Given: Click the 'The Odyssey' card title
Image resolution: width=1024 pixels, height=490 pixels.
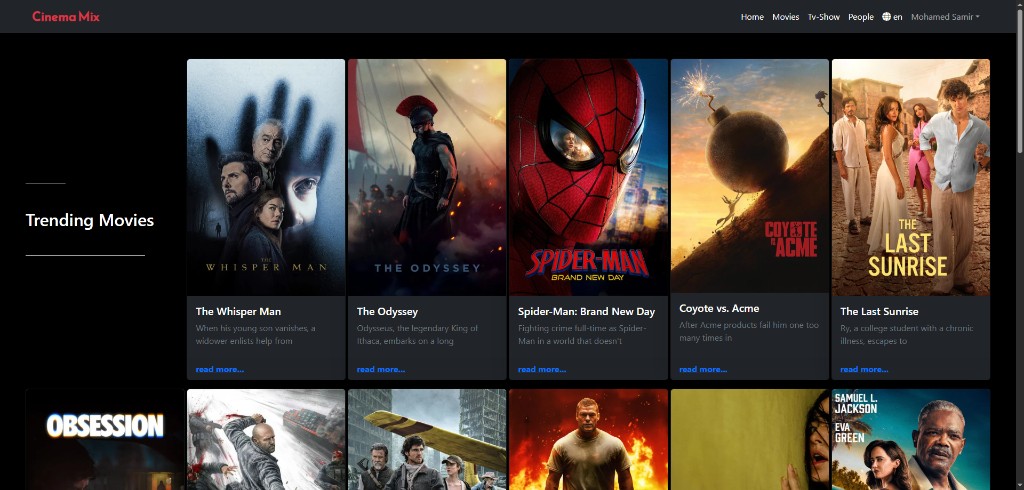Looking at the screenshot, I should (x=387, y=312).
